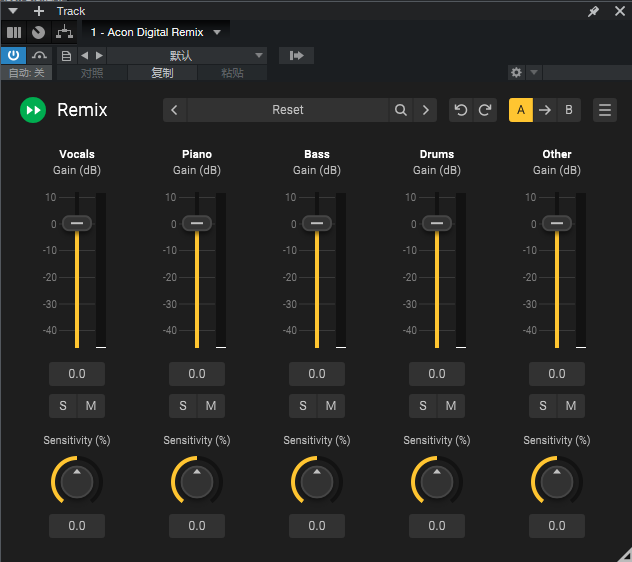Solo the Vocals stem
The width and height of the screenshot is (632, 562).
click(63, 406)
